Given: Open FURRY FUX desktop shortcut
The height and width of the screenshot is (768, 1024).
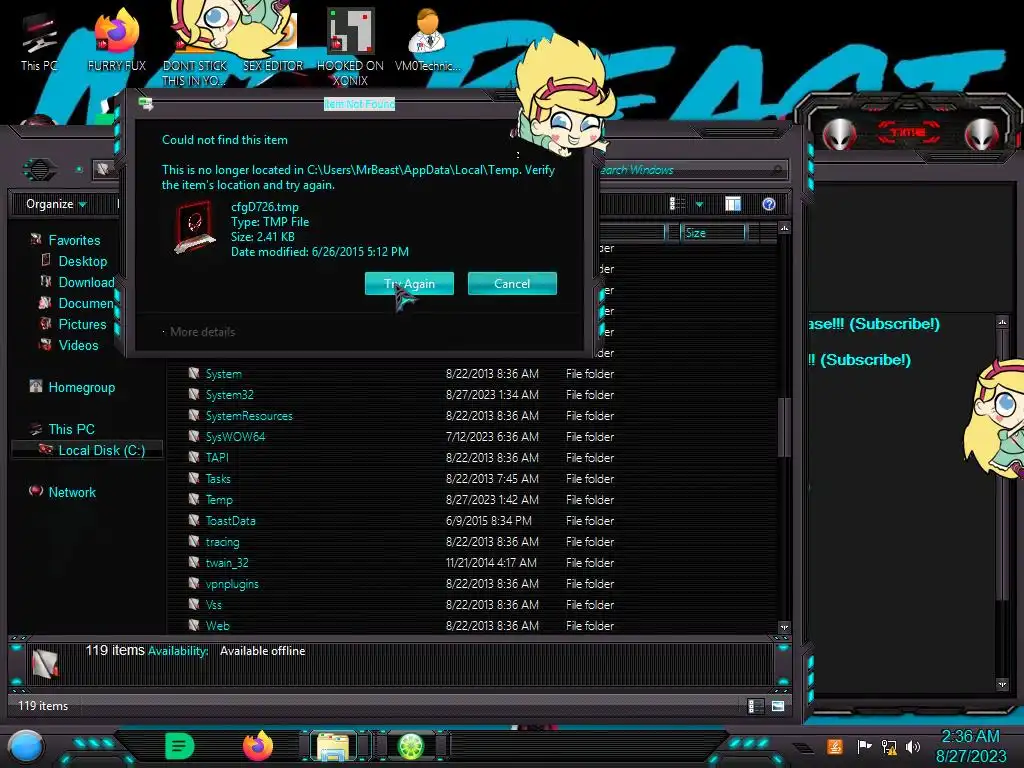Looking at the screenshot, I should click(x=117, y=40).
